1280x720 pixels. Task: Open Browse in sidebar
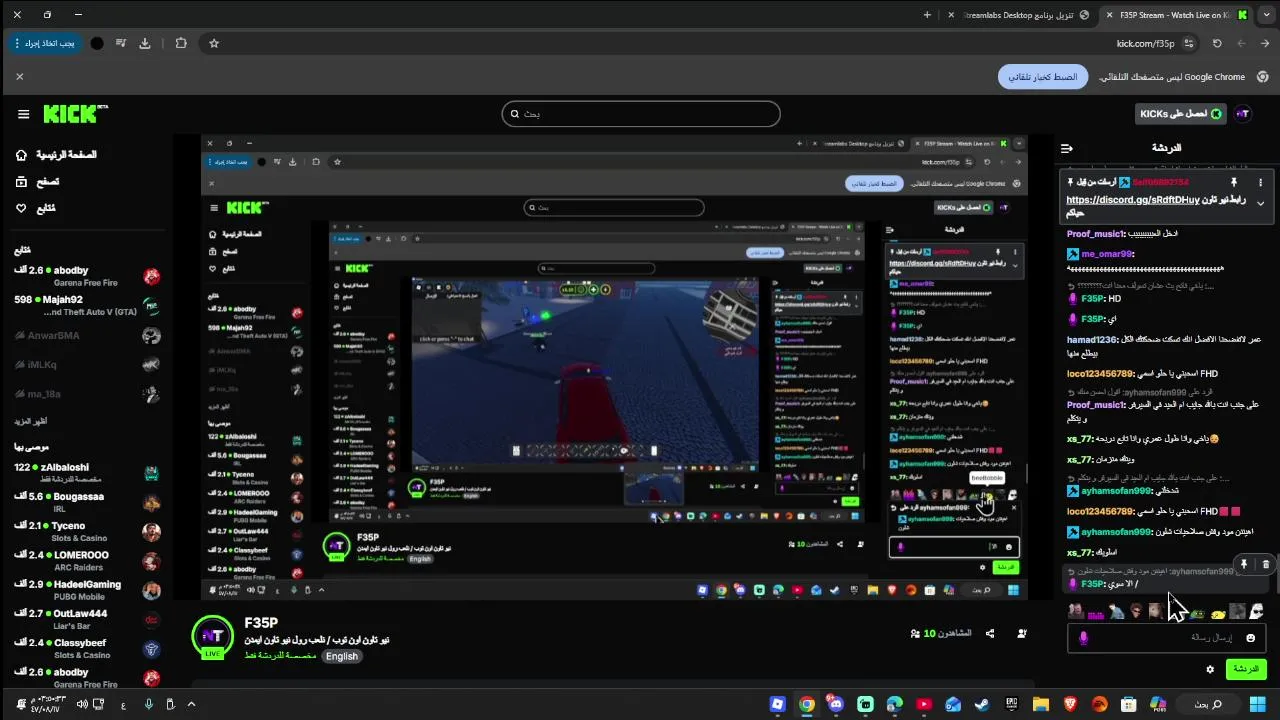tap(37, 182)
